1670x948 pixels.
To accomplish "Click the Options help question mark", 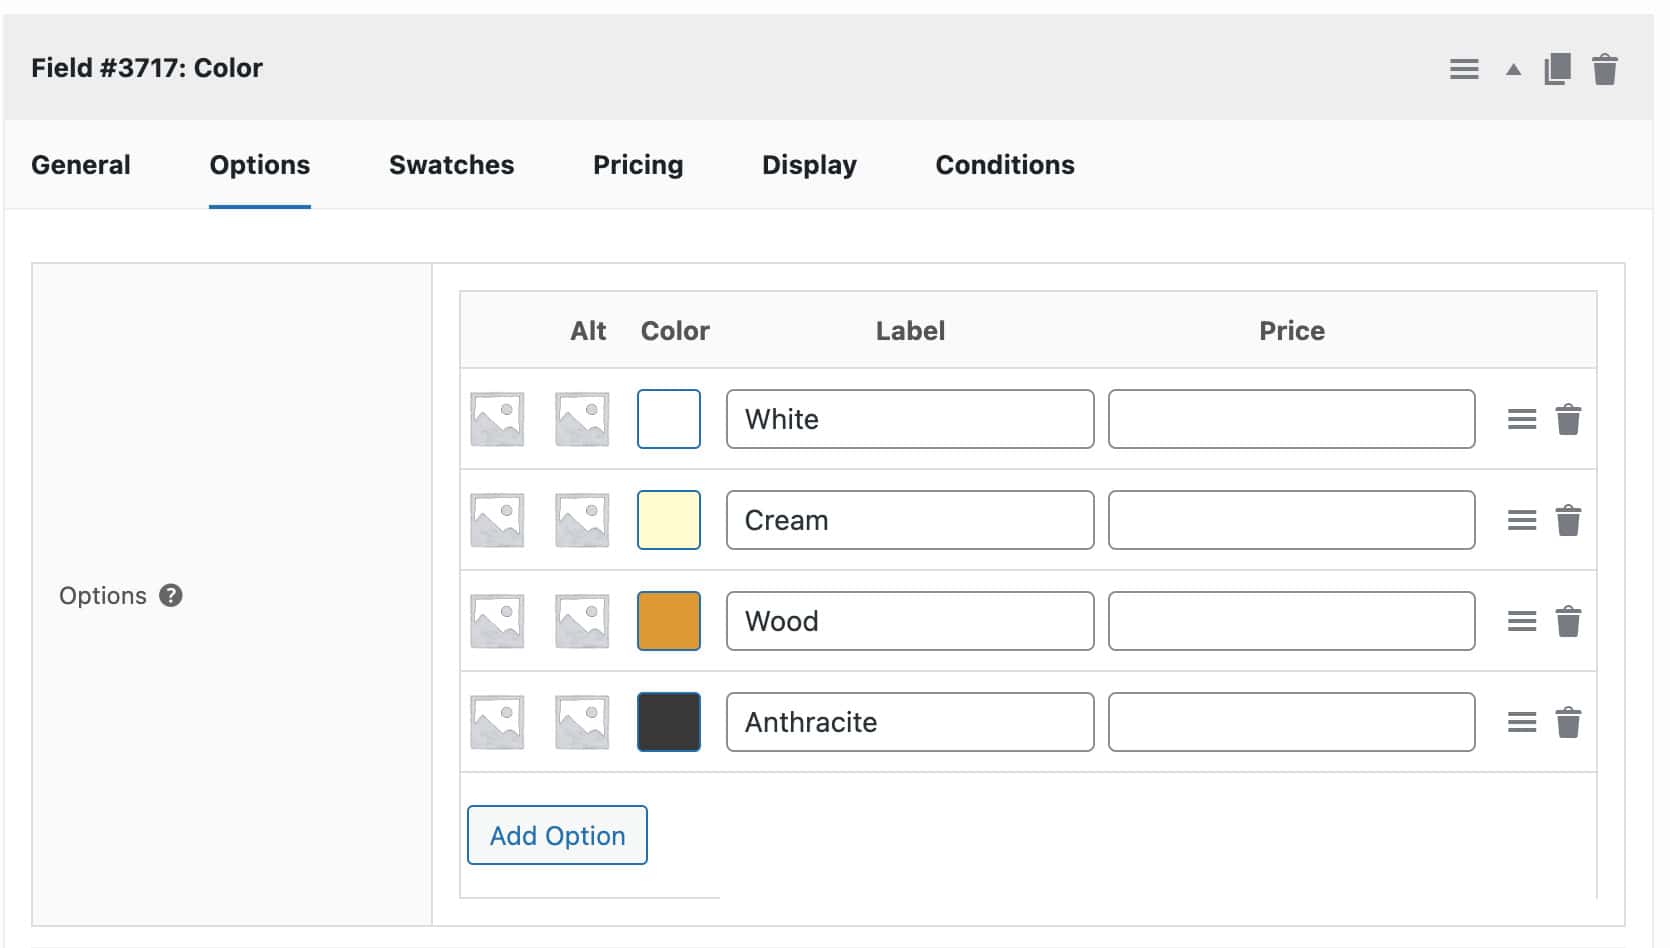I will 170,595.
